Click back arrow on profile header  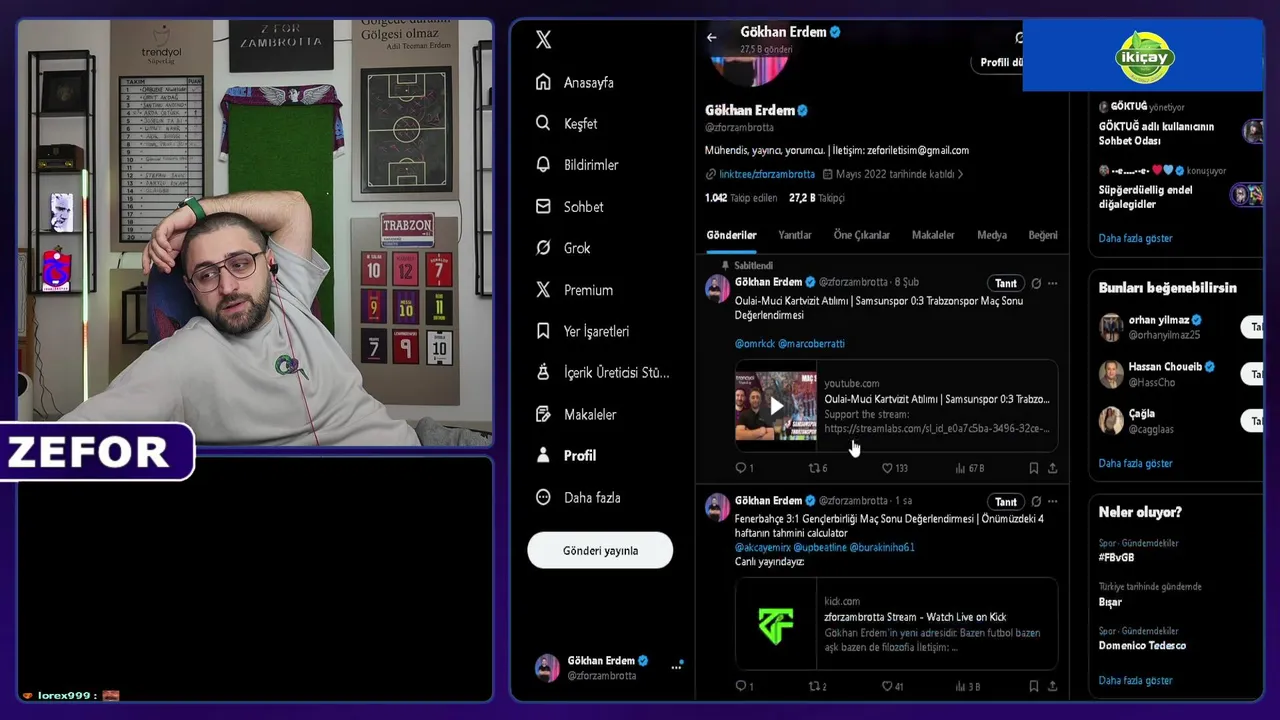click(x=712, y=38)
